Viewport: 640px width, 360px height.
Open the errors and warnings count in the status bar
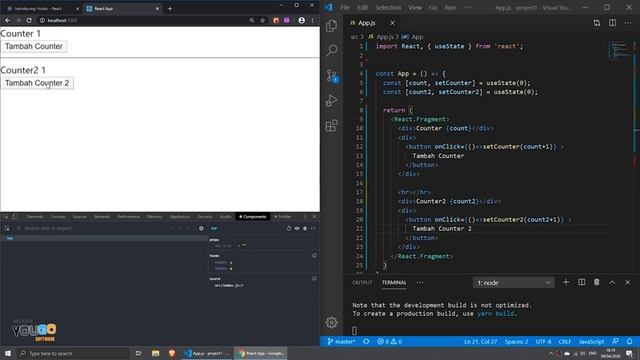point(389,341)
